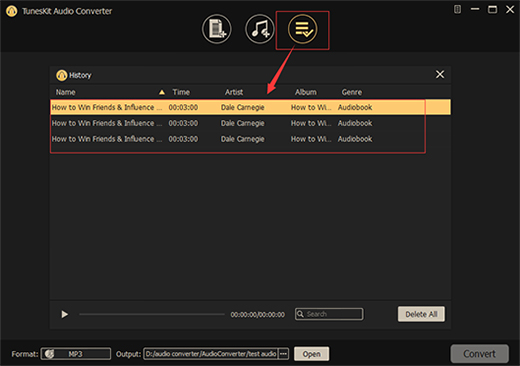Click the Name column sort arrow

pos(162,92)
